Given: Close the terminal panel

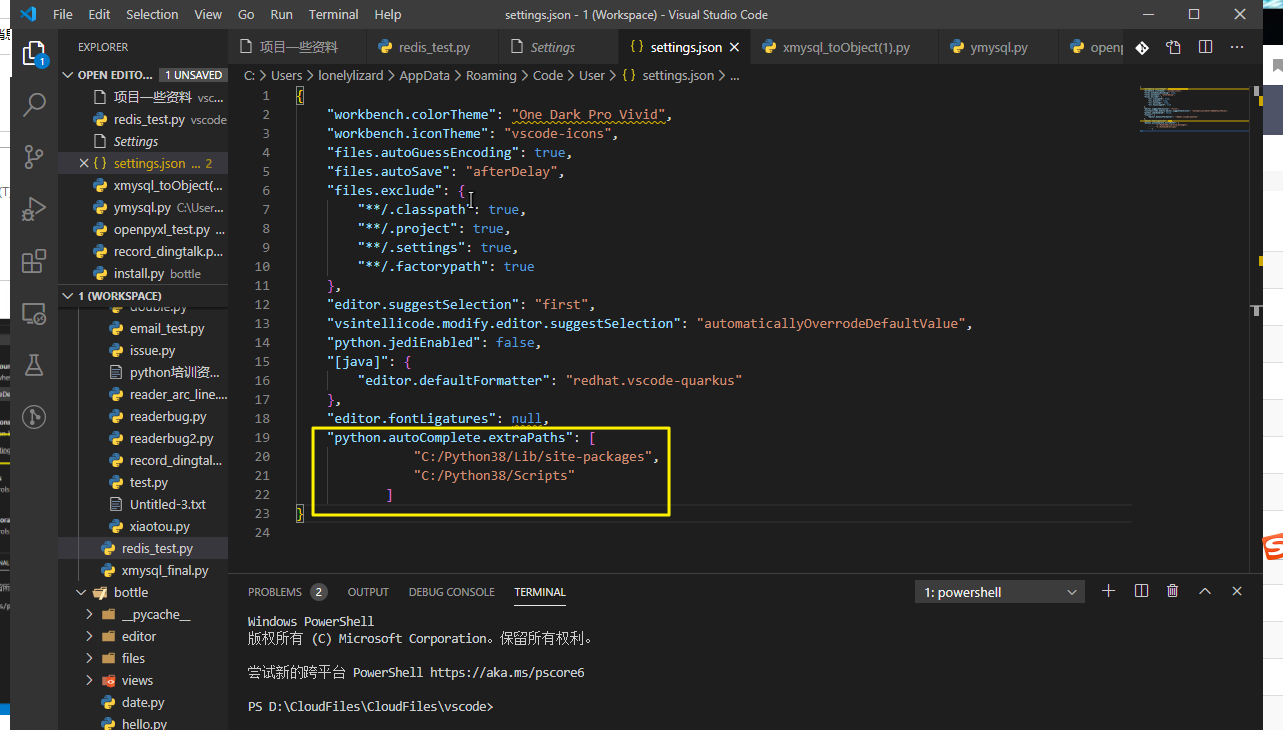Looking at the screenshot, I should point(1237,591).
